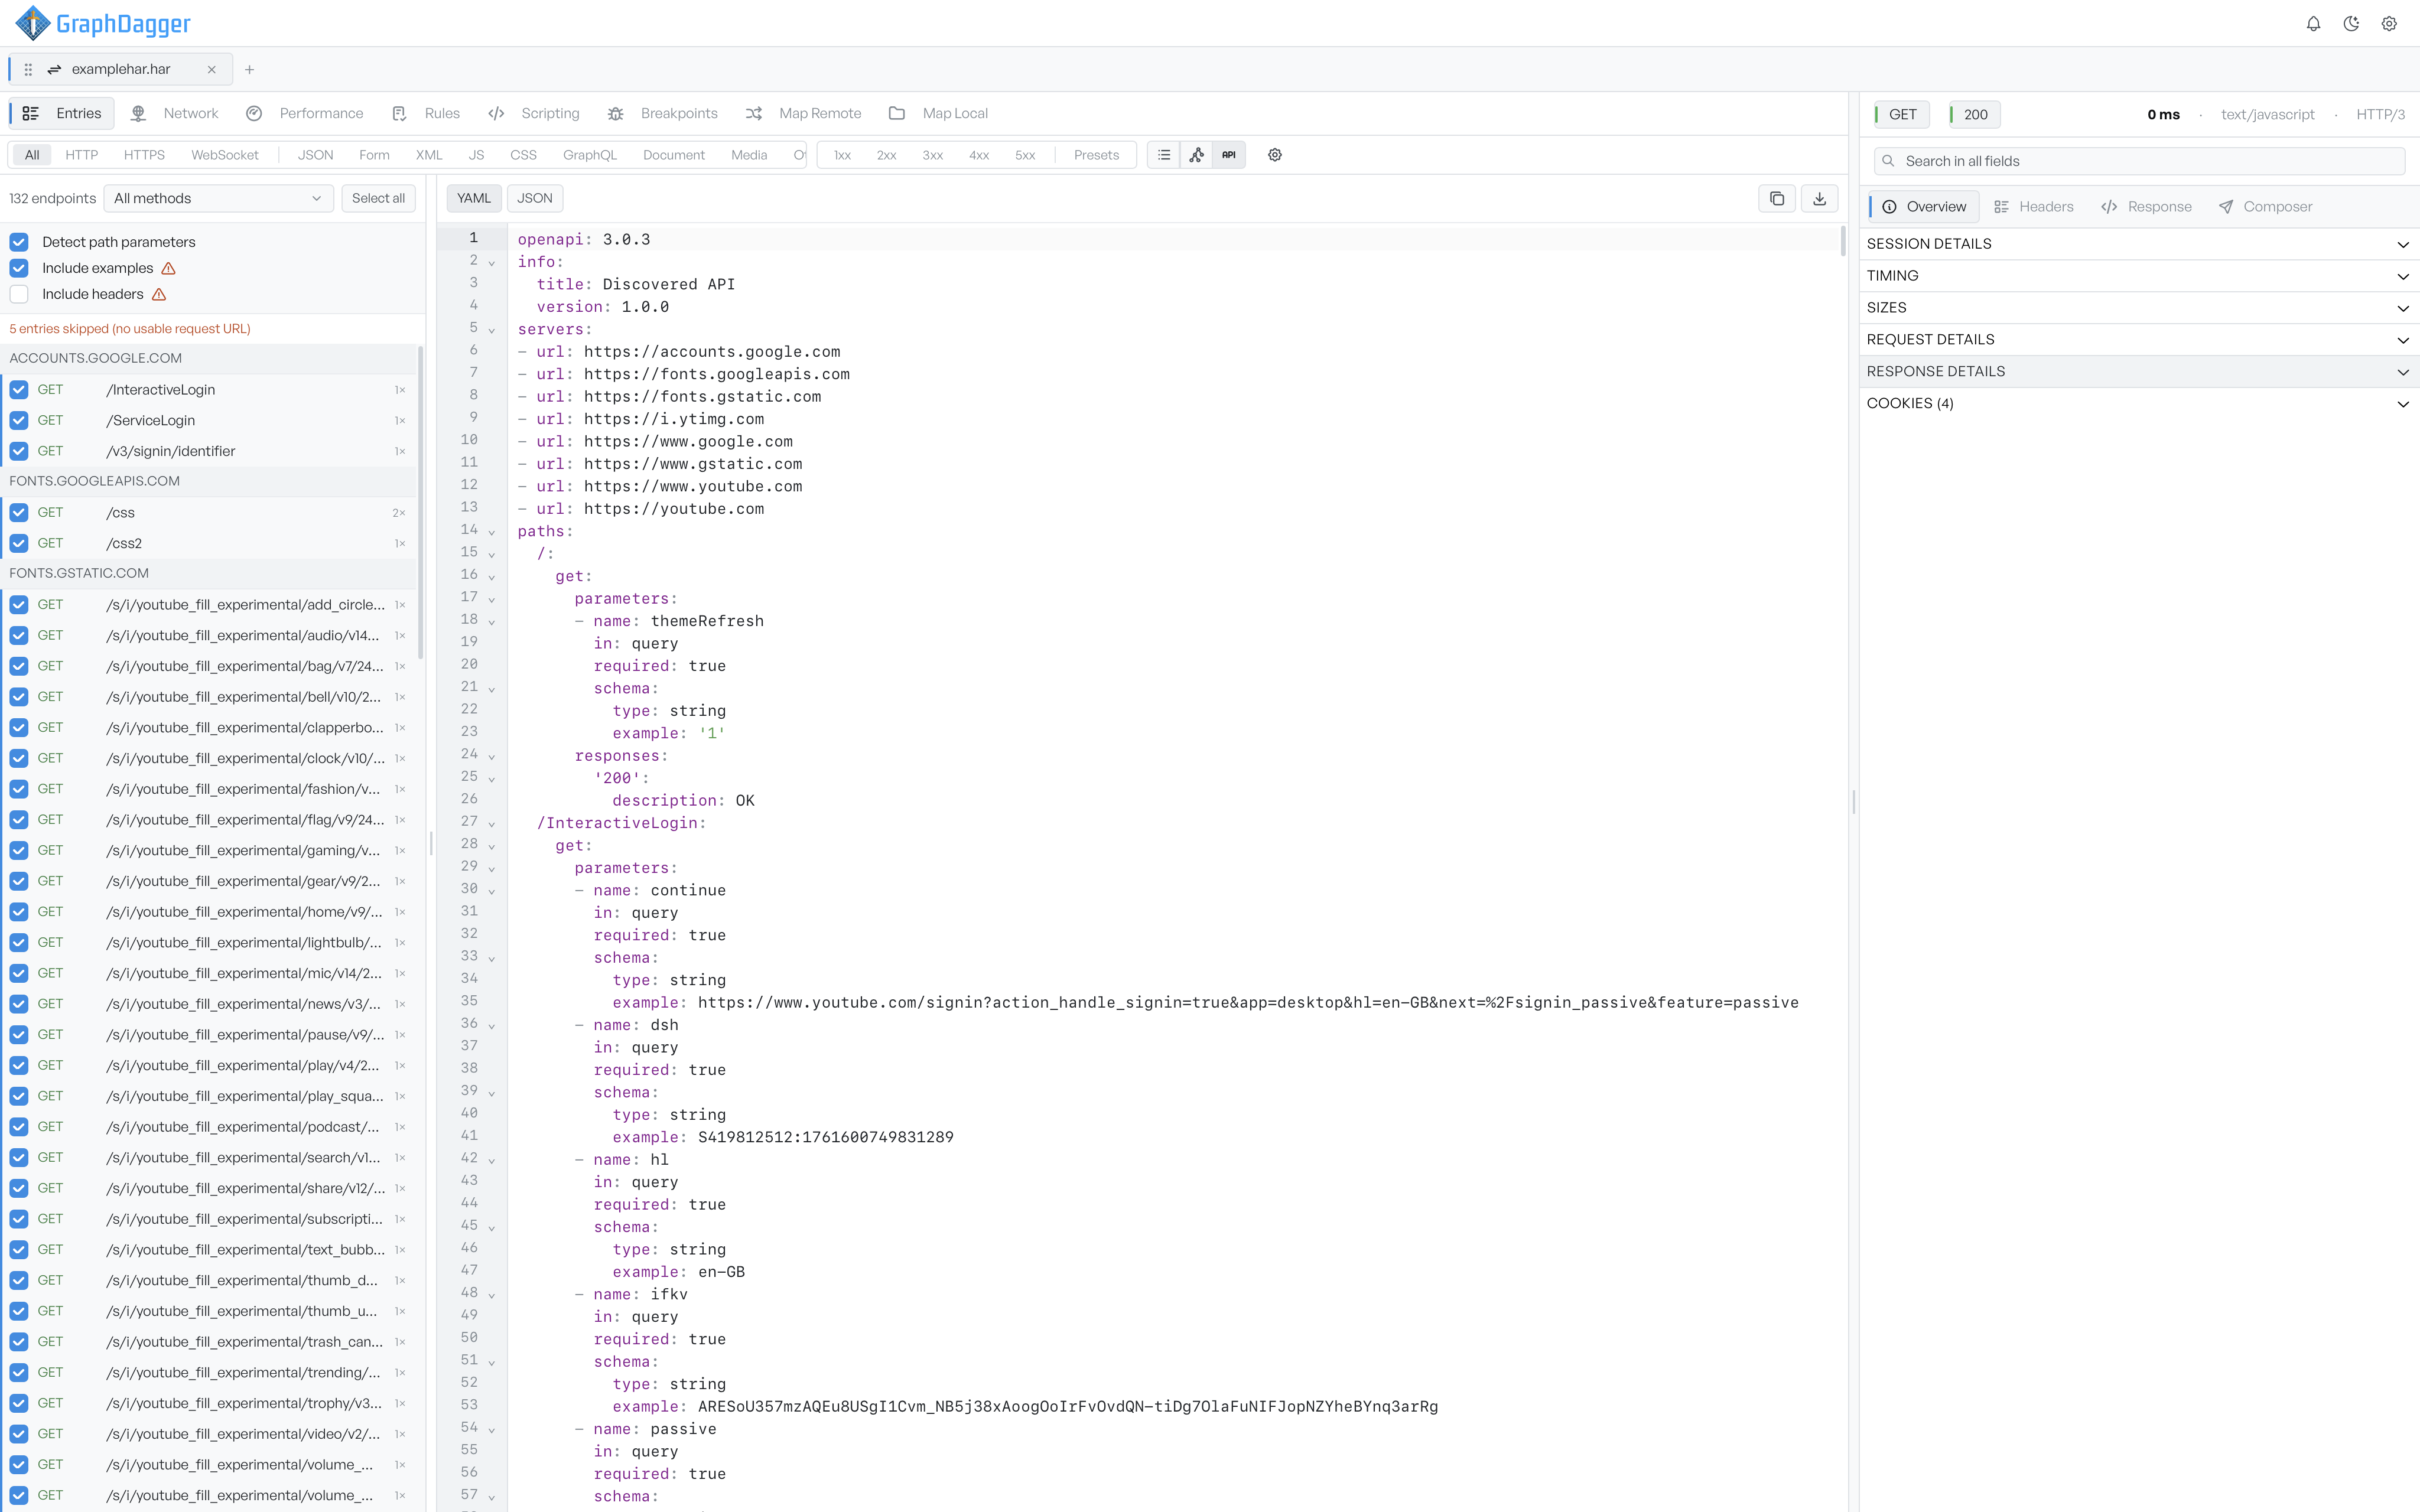
Task: Expand COOKIES (4) section
Action: coord(2139,404)
